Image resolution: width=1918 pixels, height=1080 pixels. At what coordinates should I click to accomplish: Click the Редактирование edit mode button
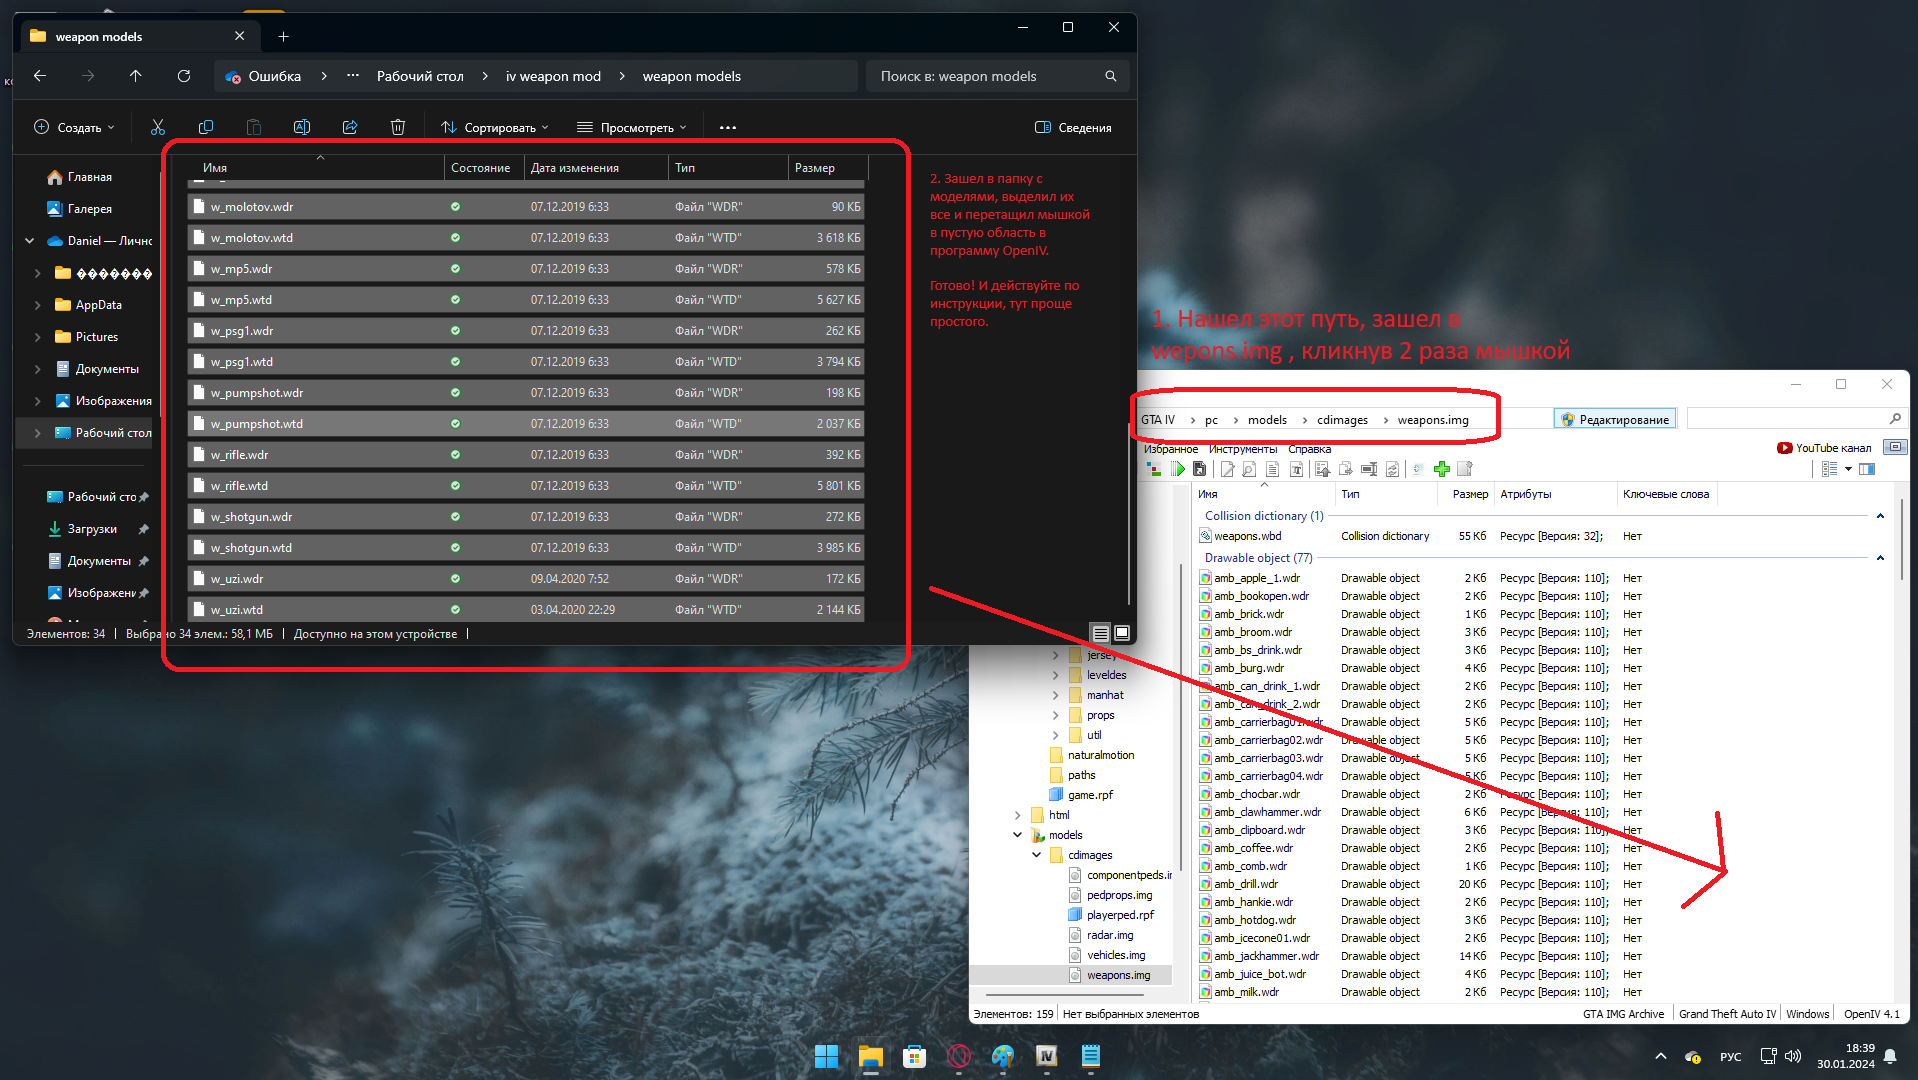pos(1615,420)
